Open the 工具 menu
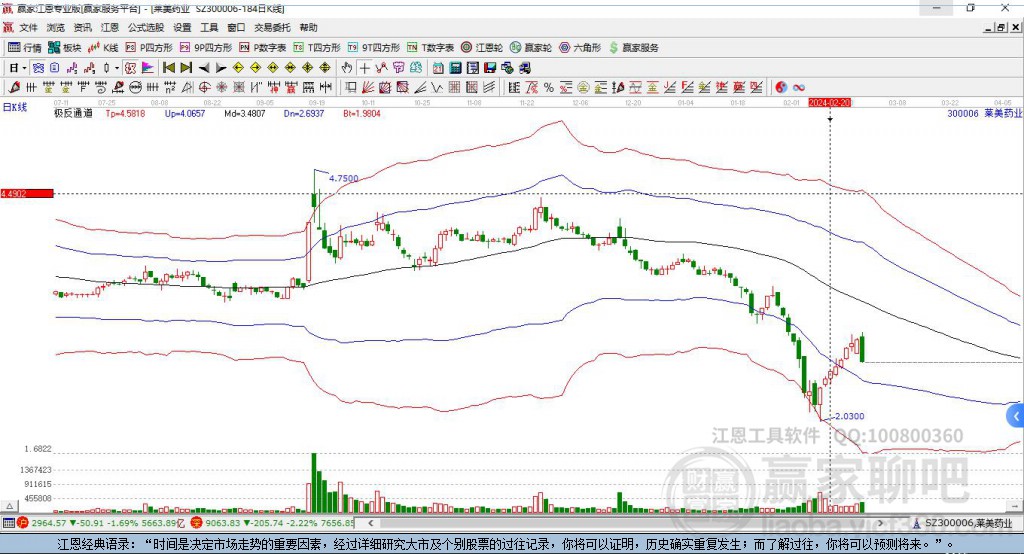The width and height of the screenshot is (1024, 554). 209,27
